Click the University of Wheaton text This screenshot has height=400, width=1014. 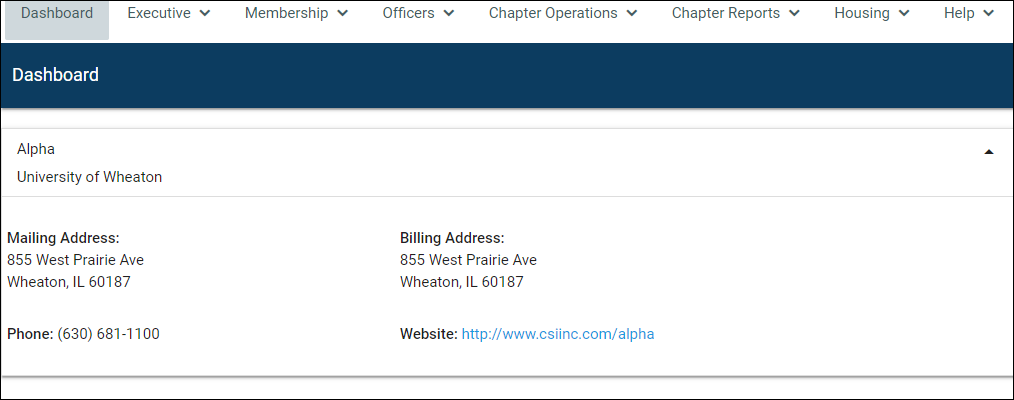[89, 177]
